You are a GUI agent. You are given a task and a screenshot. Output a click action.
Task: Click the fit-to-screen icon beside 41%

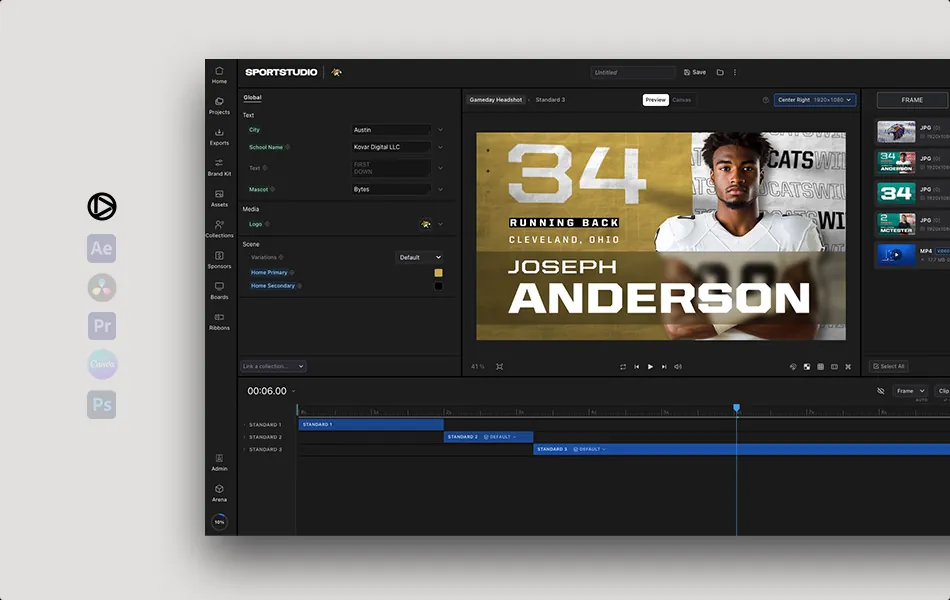click(499, 367)
